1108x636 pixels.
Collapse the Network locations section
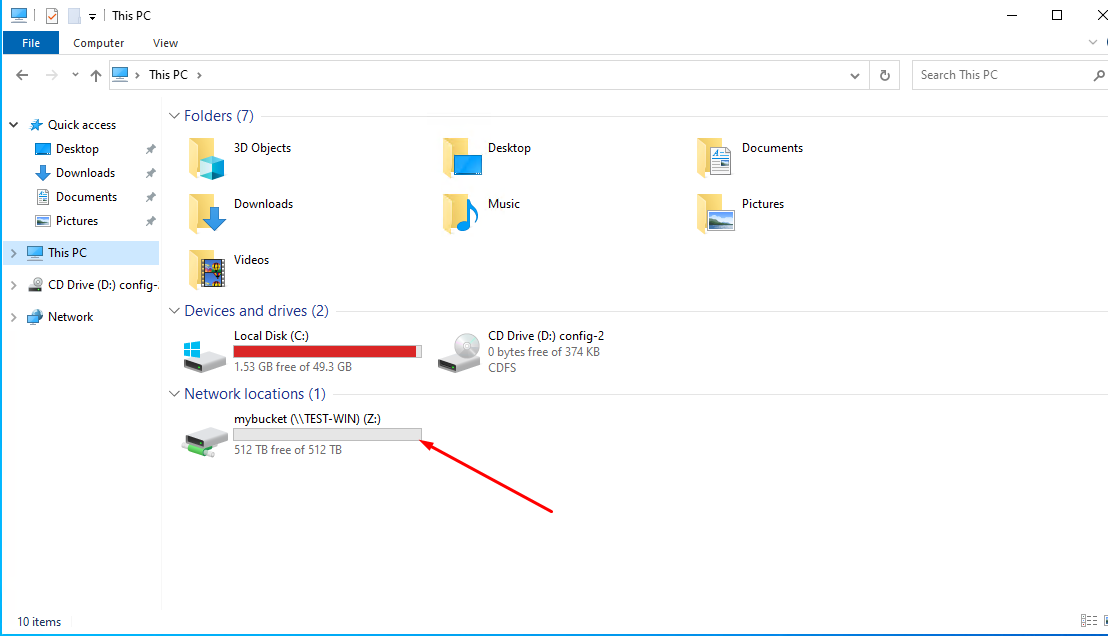174,393
